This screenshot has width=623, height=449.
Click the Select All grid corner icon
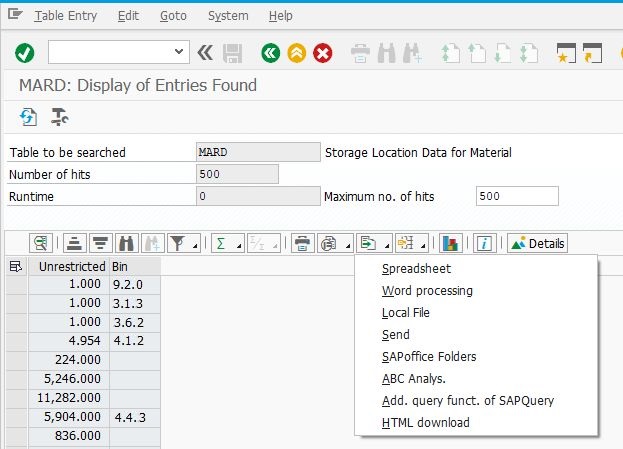(x=16, y=266)
